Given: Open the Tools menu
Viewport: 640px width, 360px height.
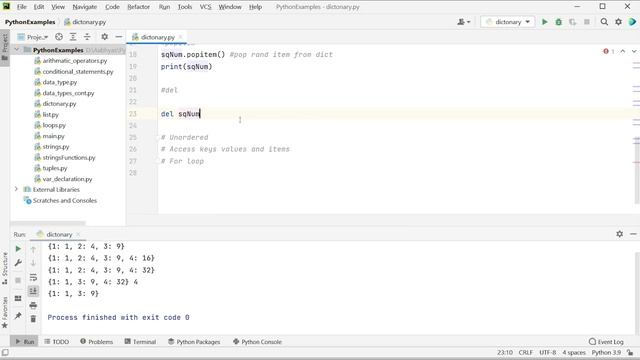Looking at the screenshot, I should (184, 7).
